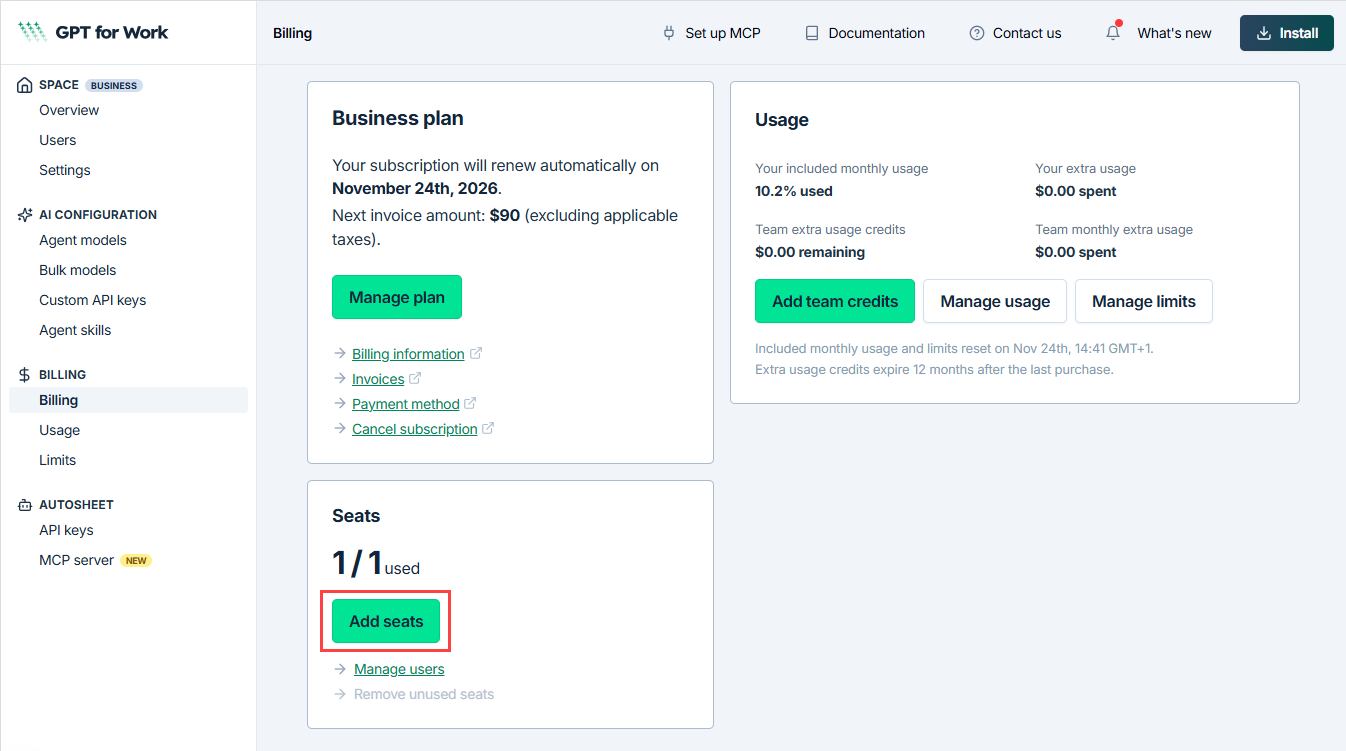Screen dimensions: 1346x751
Task: Click the AI Configuration sparkle icon
Action: (x=25, y=215)
